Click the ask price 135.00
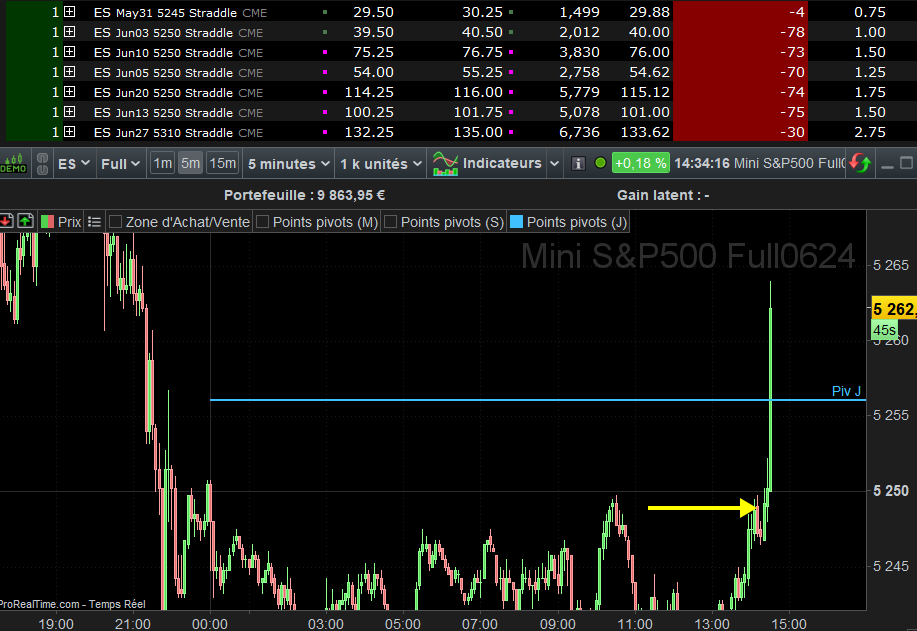The width and height of the screenshot is (917, 631). pos(478,132)
